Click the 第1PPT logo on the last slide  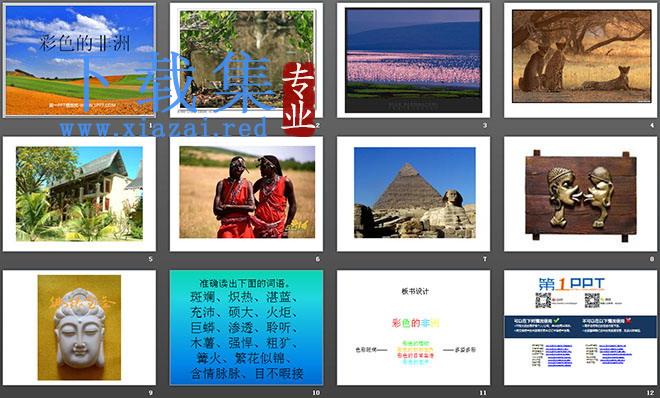572,284
